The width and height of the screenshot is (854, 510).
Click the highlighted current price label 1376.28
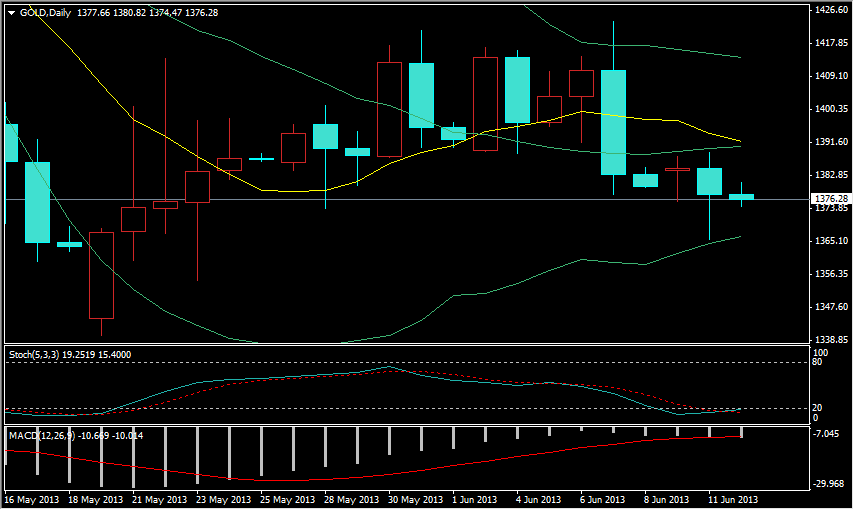point(831,199)
